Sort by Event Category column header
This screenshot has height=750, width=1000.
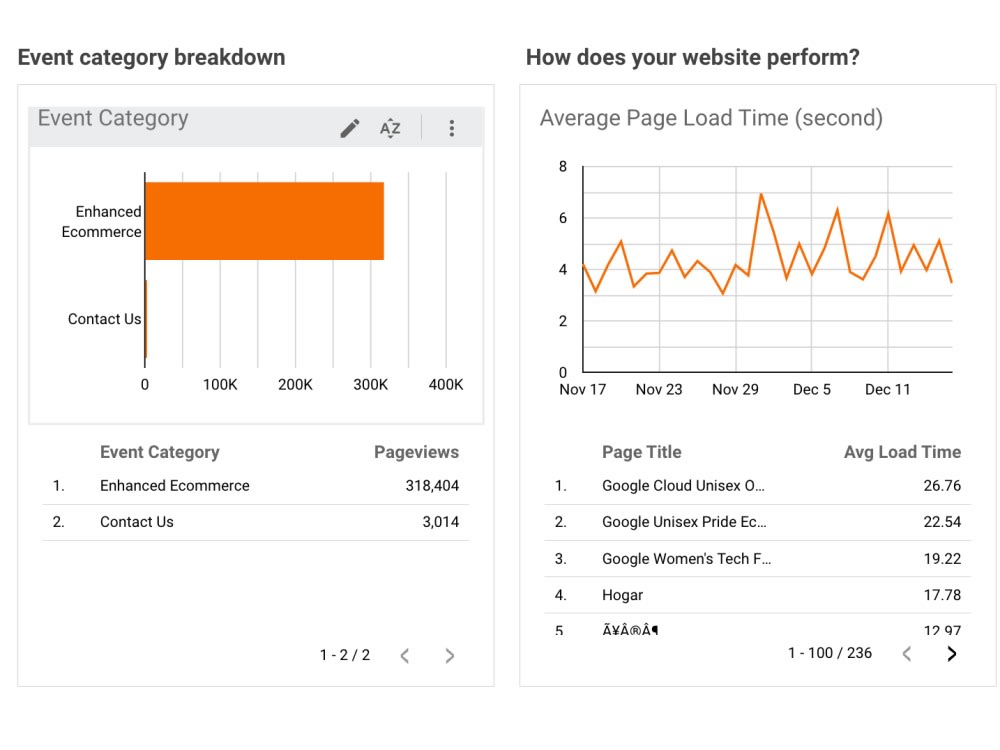(159, 452)
